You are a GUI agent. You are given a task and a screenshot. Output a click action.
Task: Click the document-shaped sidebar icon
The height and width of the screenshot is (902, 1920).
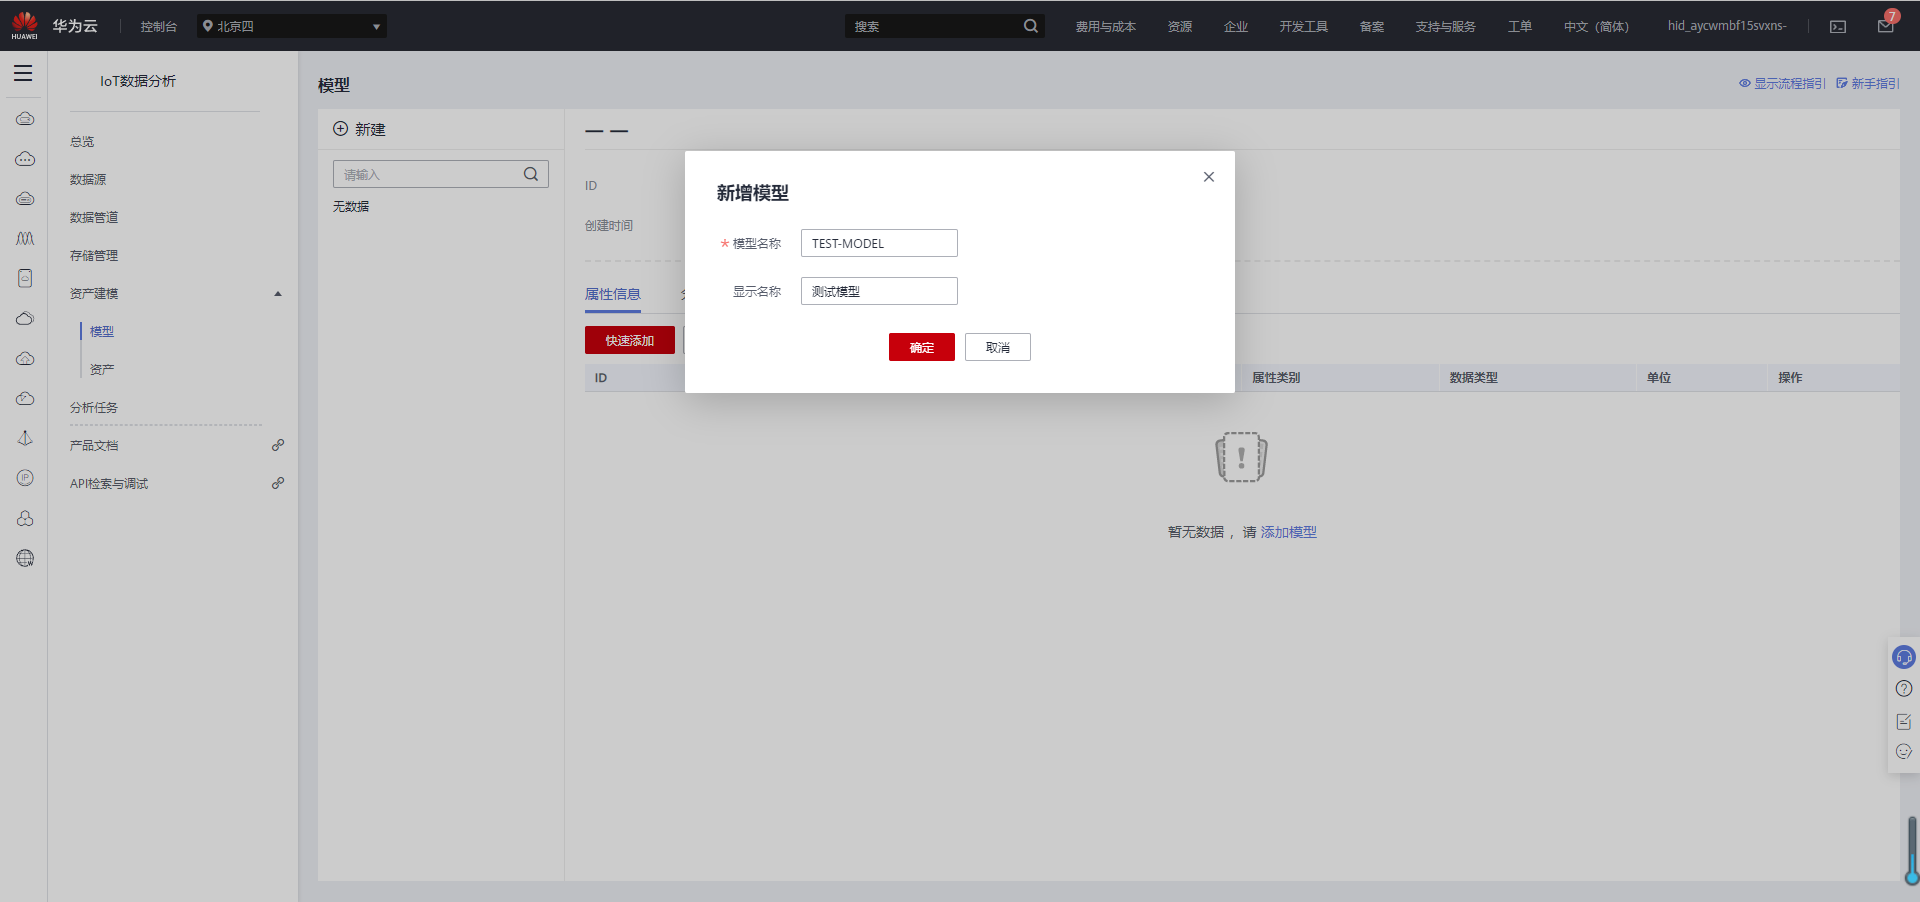coord(25,278)
